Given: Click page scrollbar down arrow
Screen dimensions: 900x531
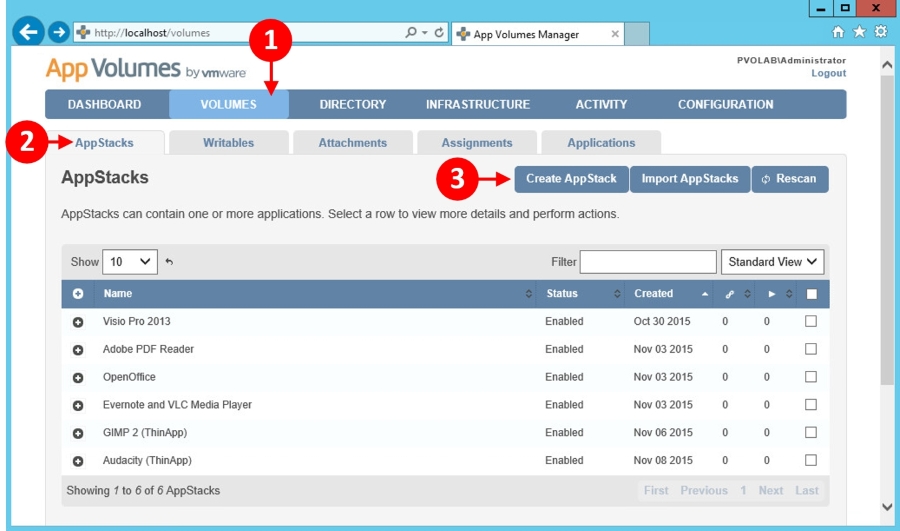Looking at the screenshot, I should click(x=887, y=507).
